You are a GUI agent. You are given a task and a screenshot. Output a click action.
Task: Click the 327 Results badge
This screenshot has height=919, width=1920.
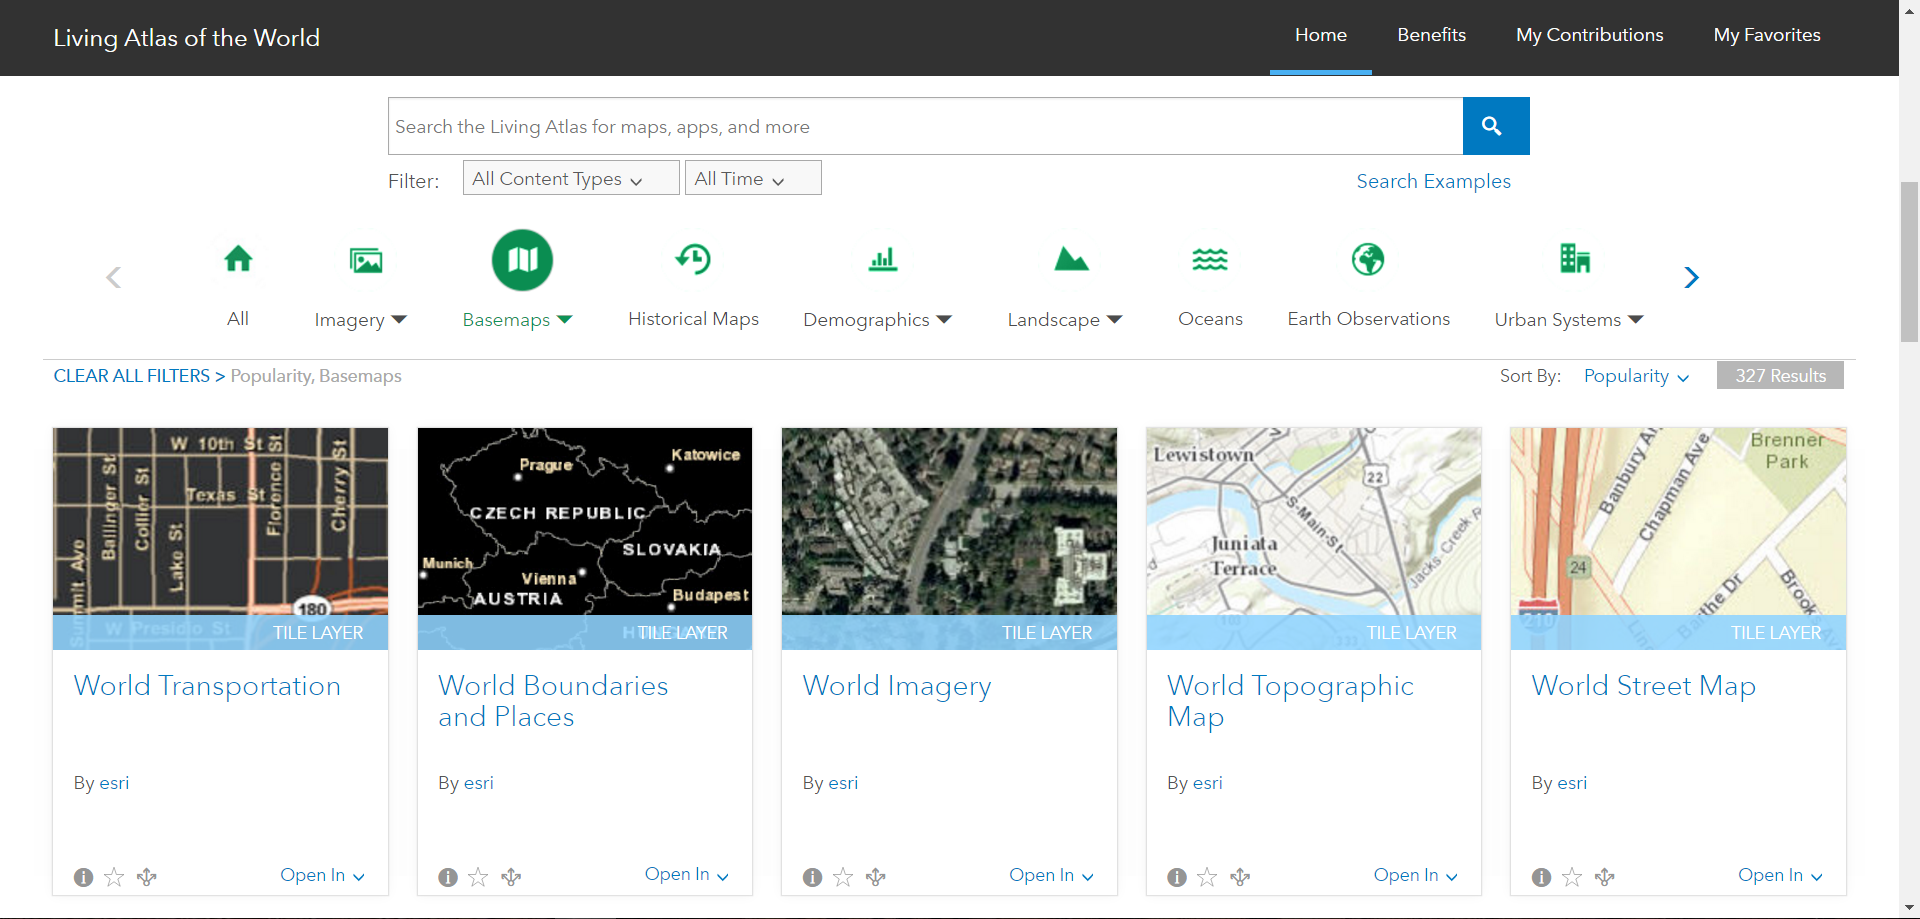pos(1780,376)
